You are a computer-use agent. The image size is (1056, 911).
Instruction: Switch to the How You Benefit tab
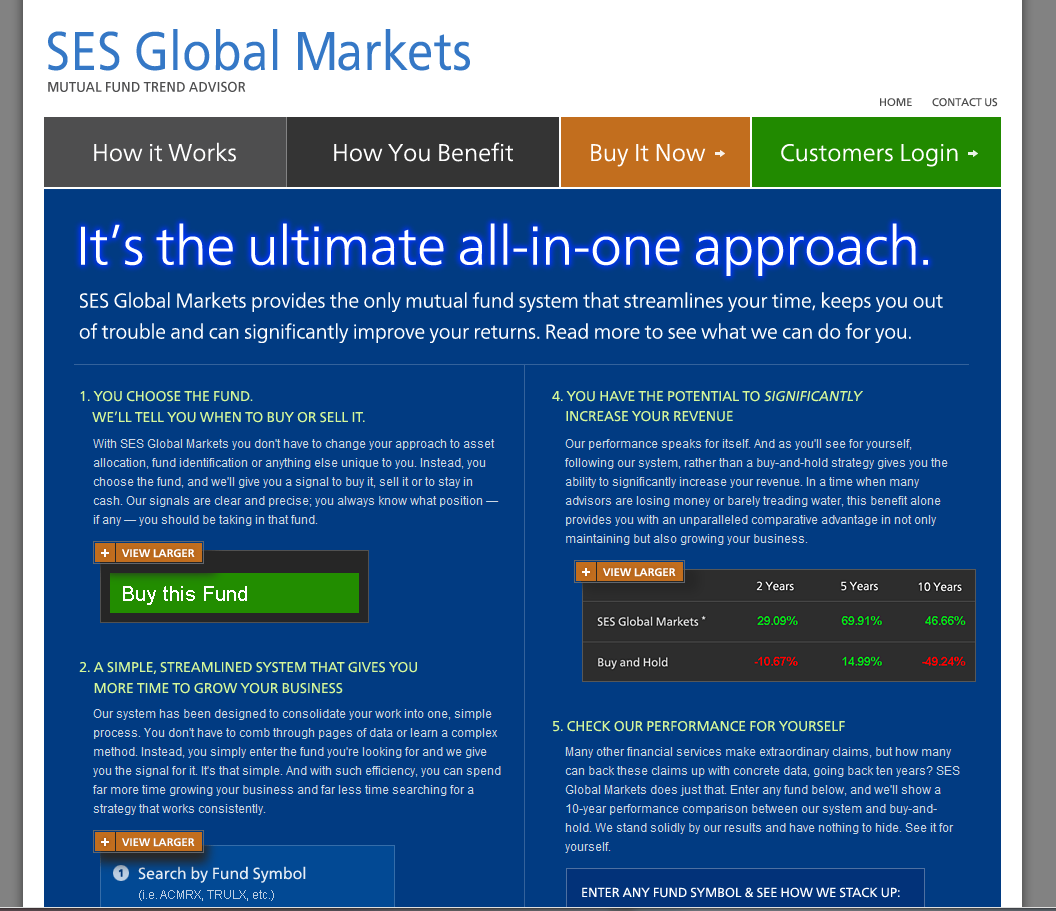pyautogui.click(x=422, y=153)
